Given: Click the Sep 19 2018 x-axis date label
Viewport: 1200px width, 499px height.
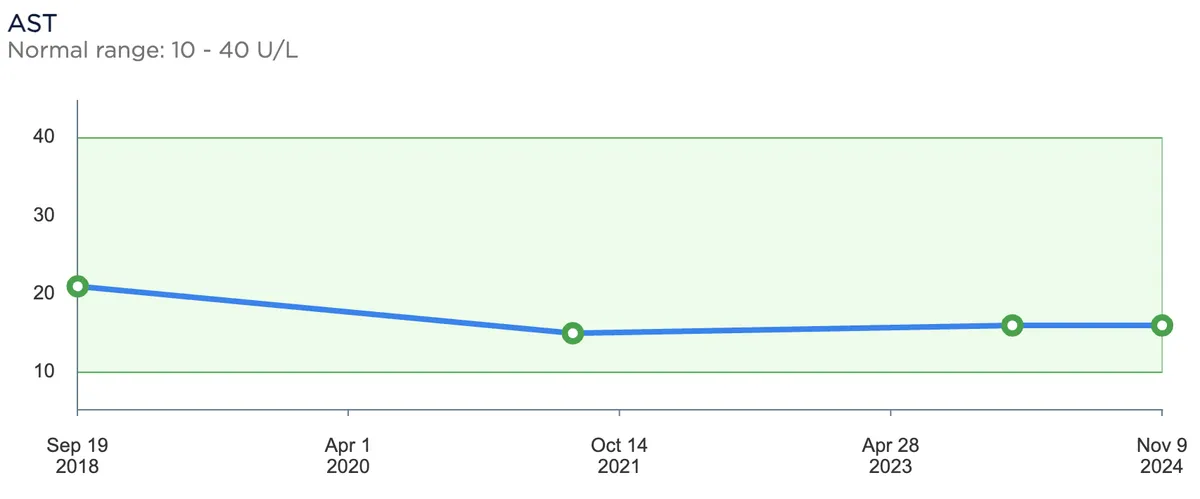Looking at the screenshot, I should (77, 456).
